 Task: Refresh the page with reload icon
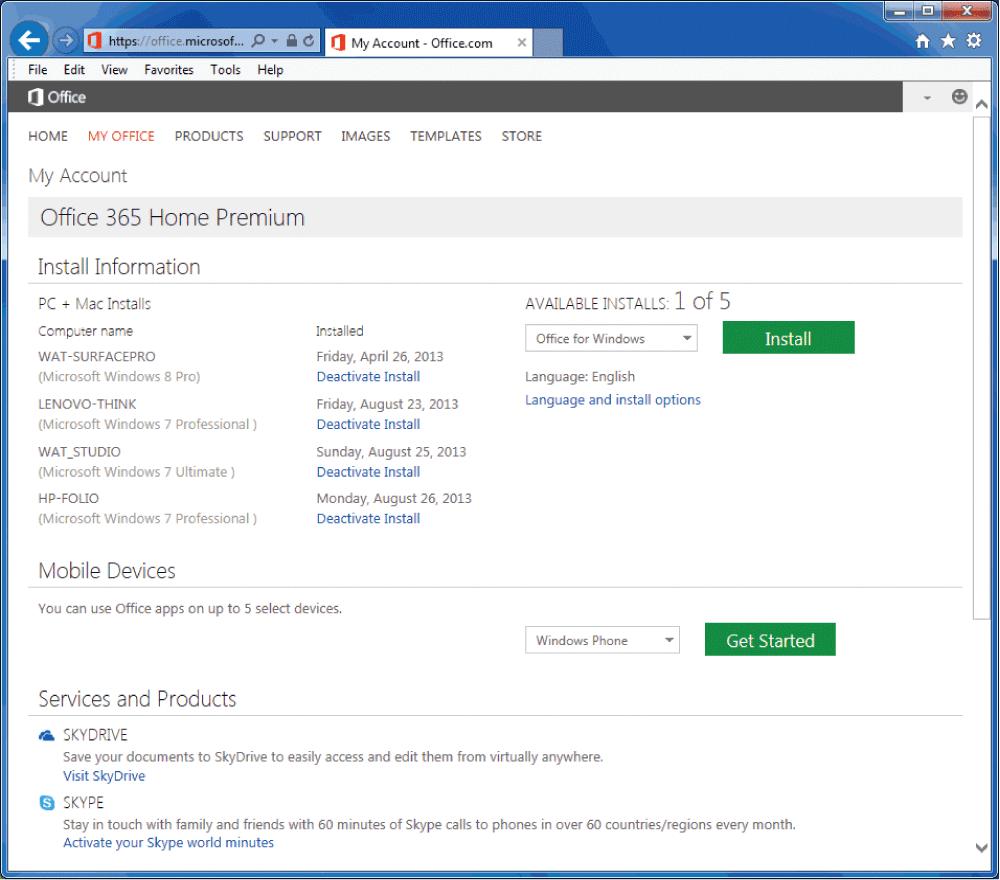pyautogui.click(x=309, y=41)
